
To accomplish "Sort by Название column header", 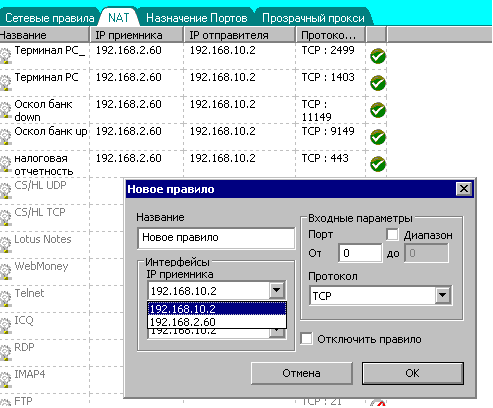I will click(44, 35).
